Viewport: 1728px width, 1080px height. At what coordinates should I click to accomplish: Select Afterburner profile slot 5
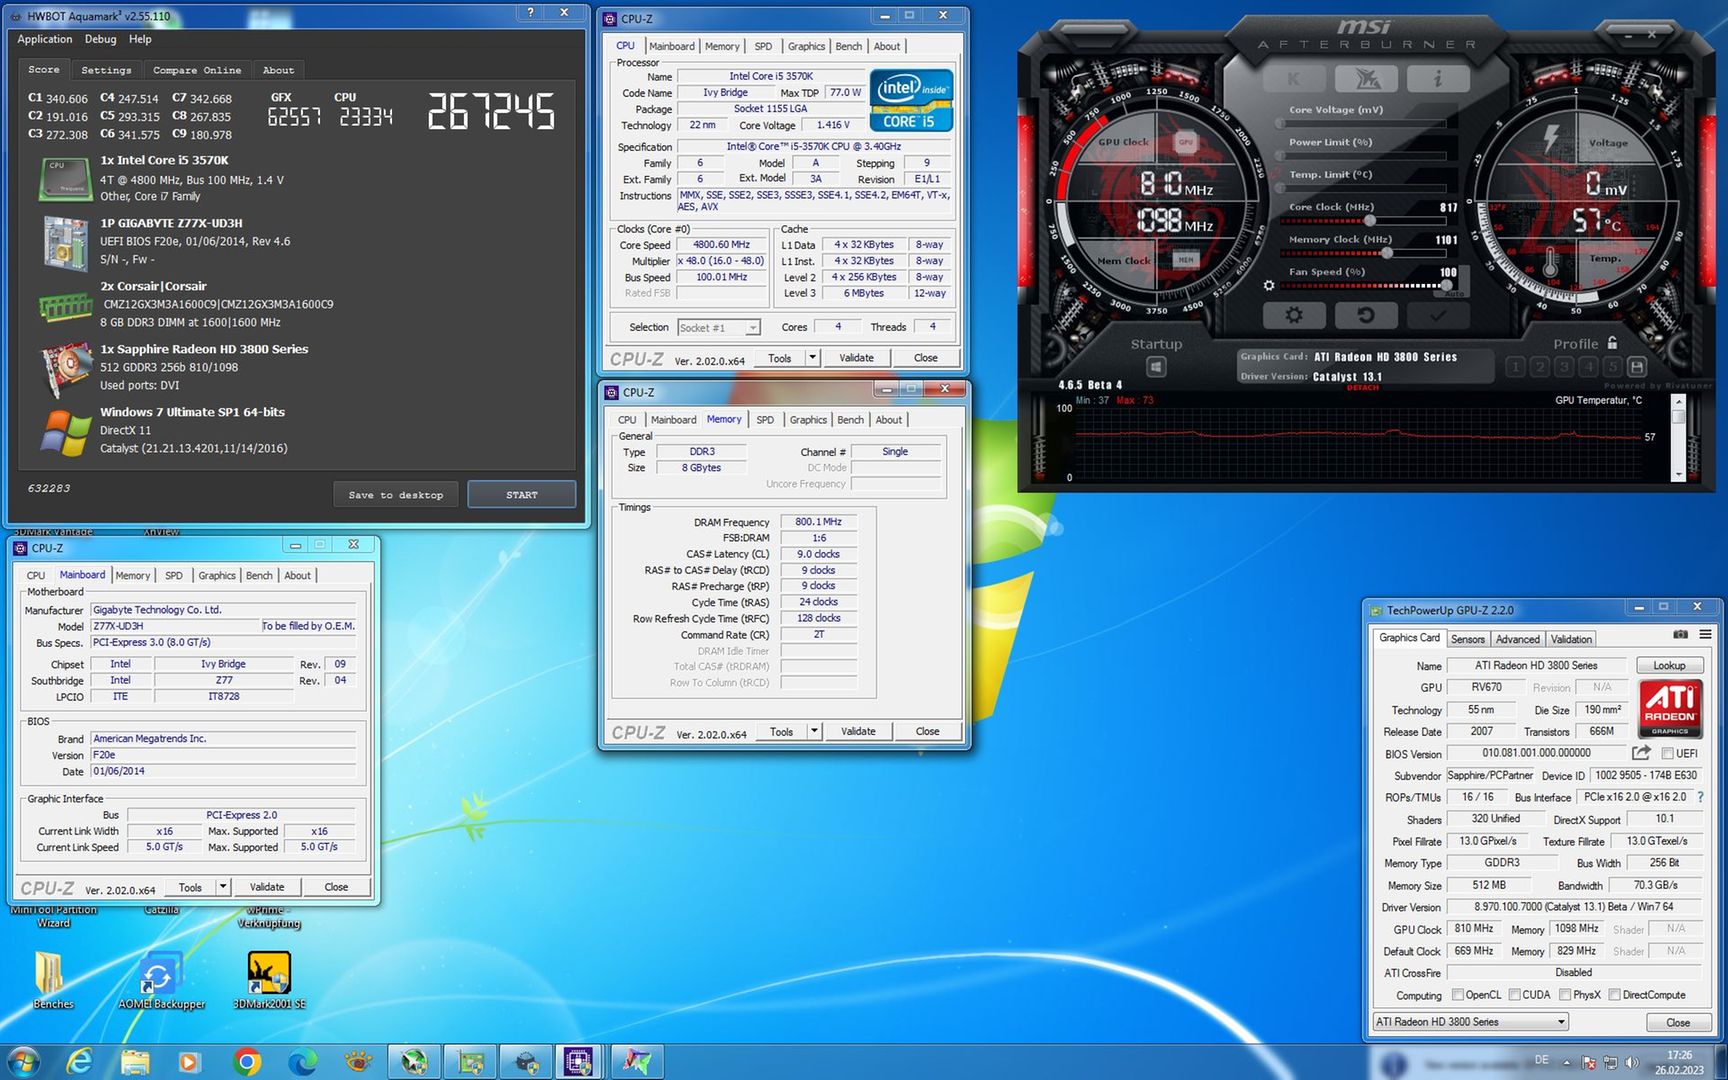tap(1613, 367)
